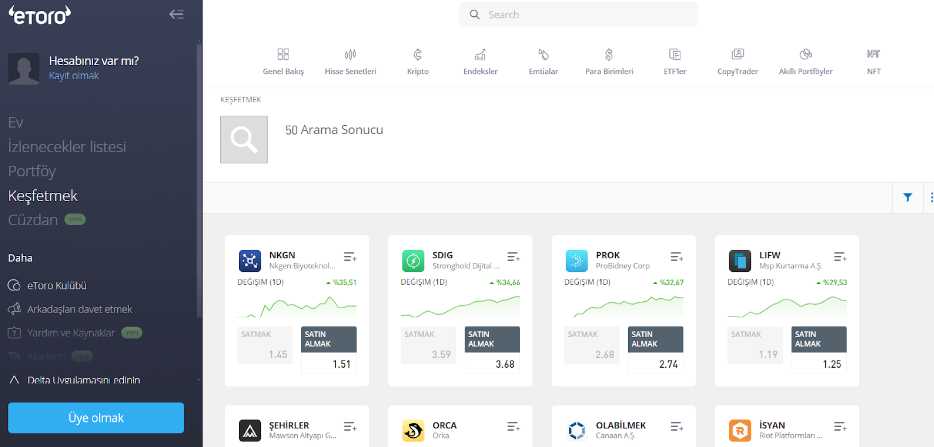Open the Kripto category icon
The height and width of the screenshot is (447, 934).
(x=418, y=55)
